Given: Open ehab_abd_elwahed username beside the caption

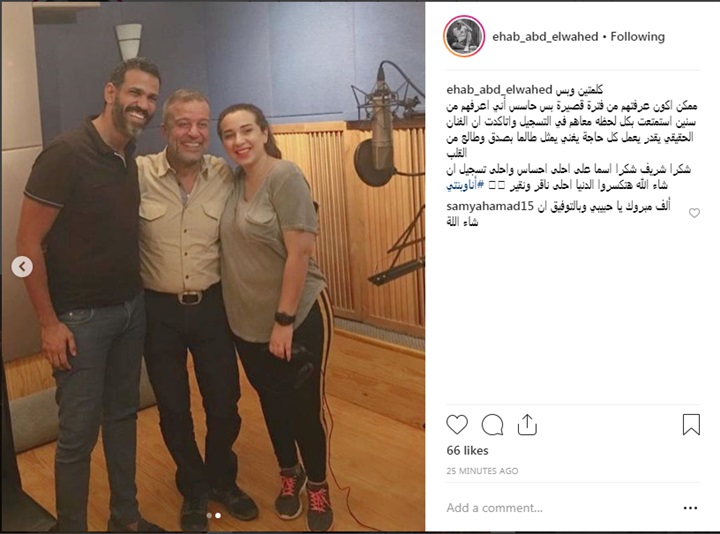Looking at the screenshot, I should (499, 90).
